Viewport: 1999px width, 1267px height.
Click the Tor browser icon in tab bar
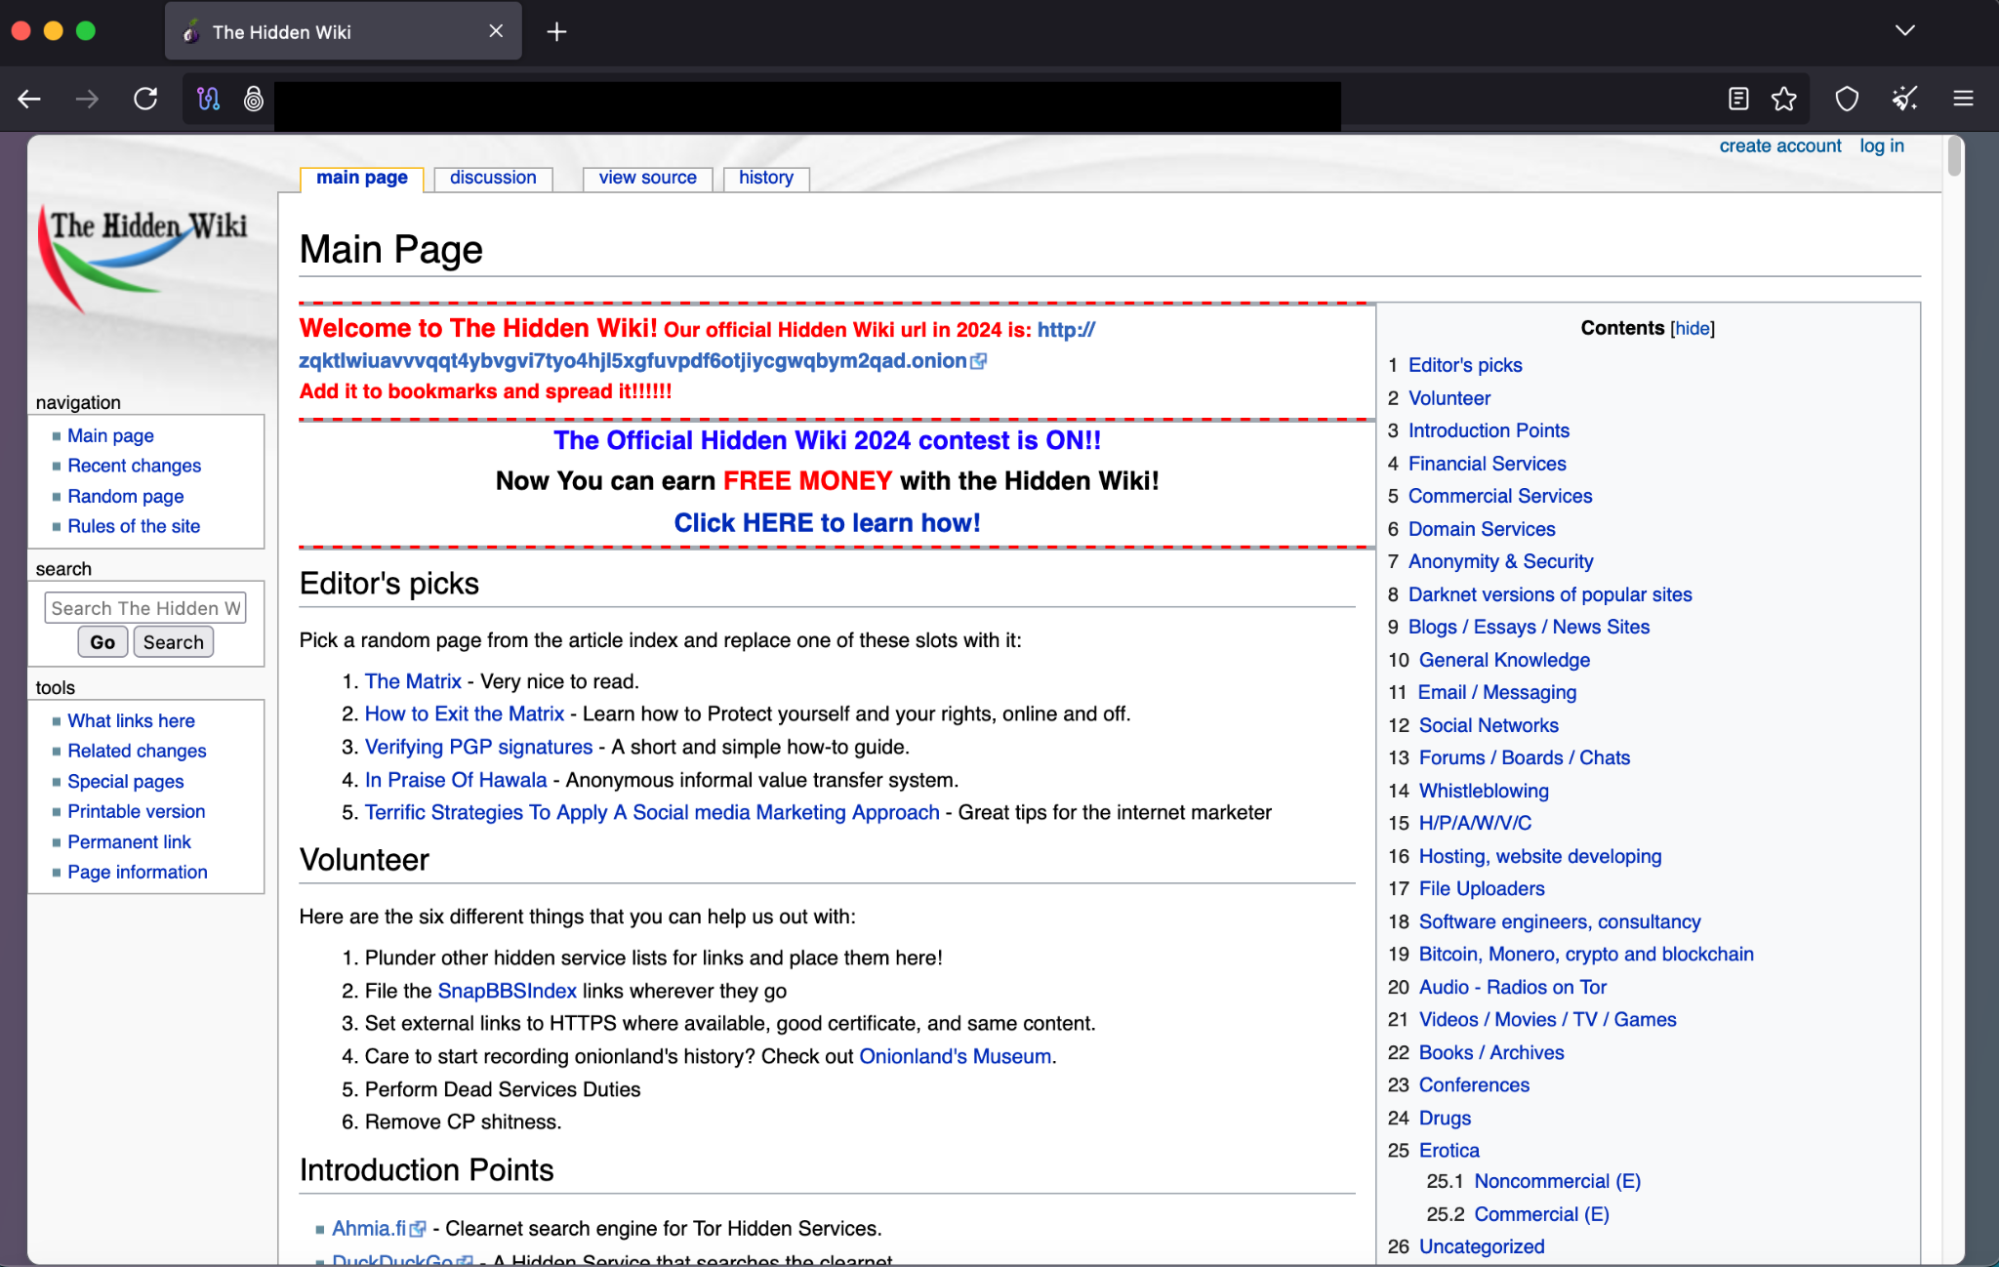[x=189, y=32]
